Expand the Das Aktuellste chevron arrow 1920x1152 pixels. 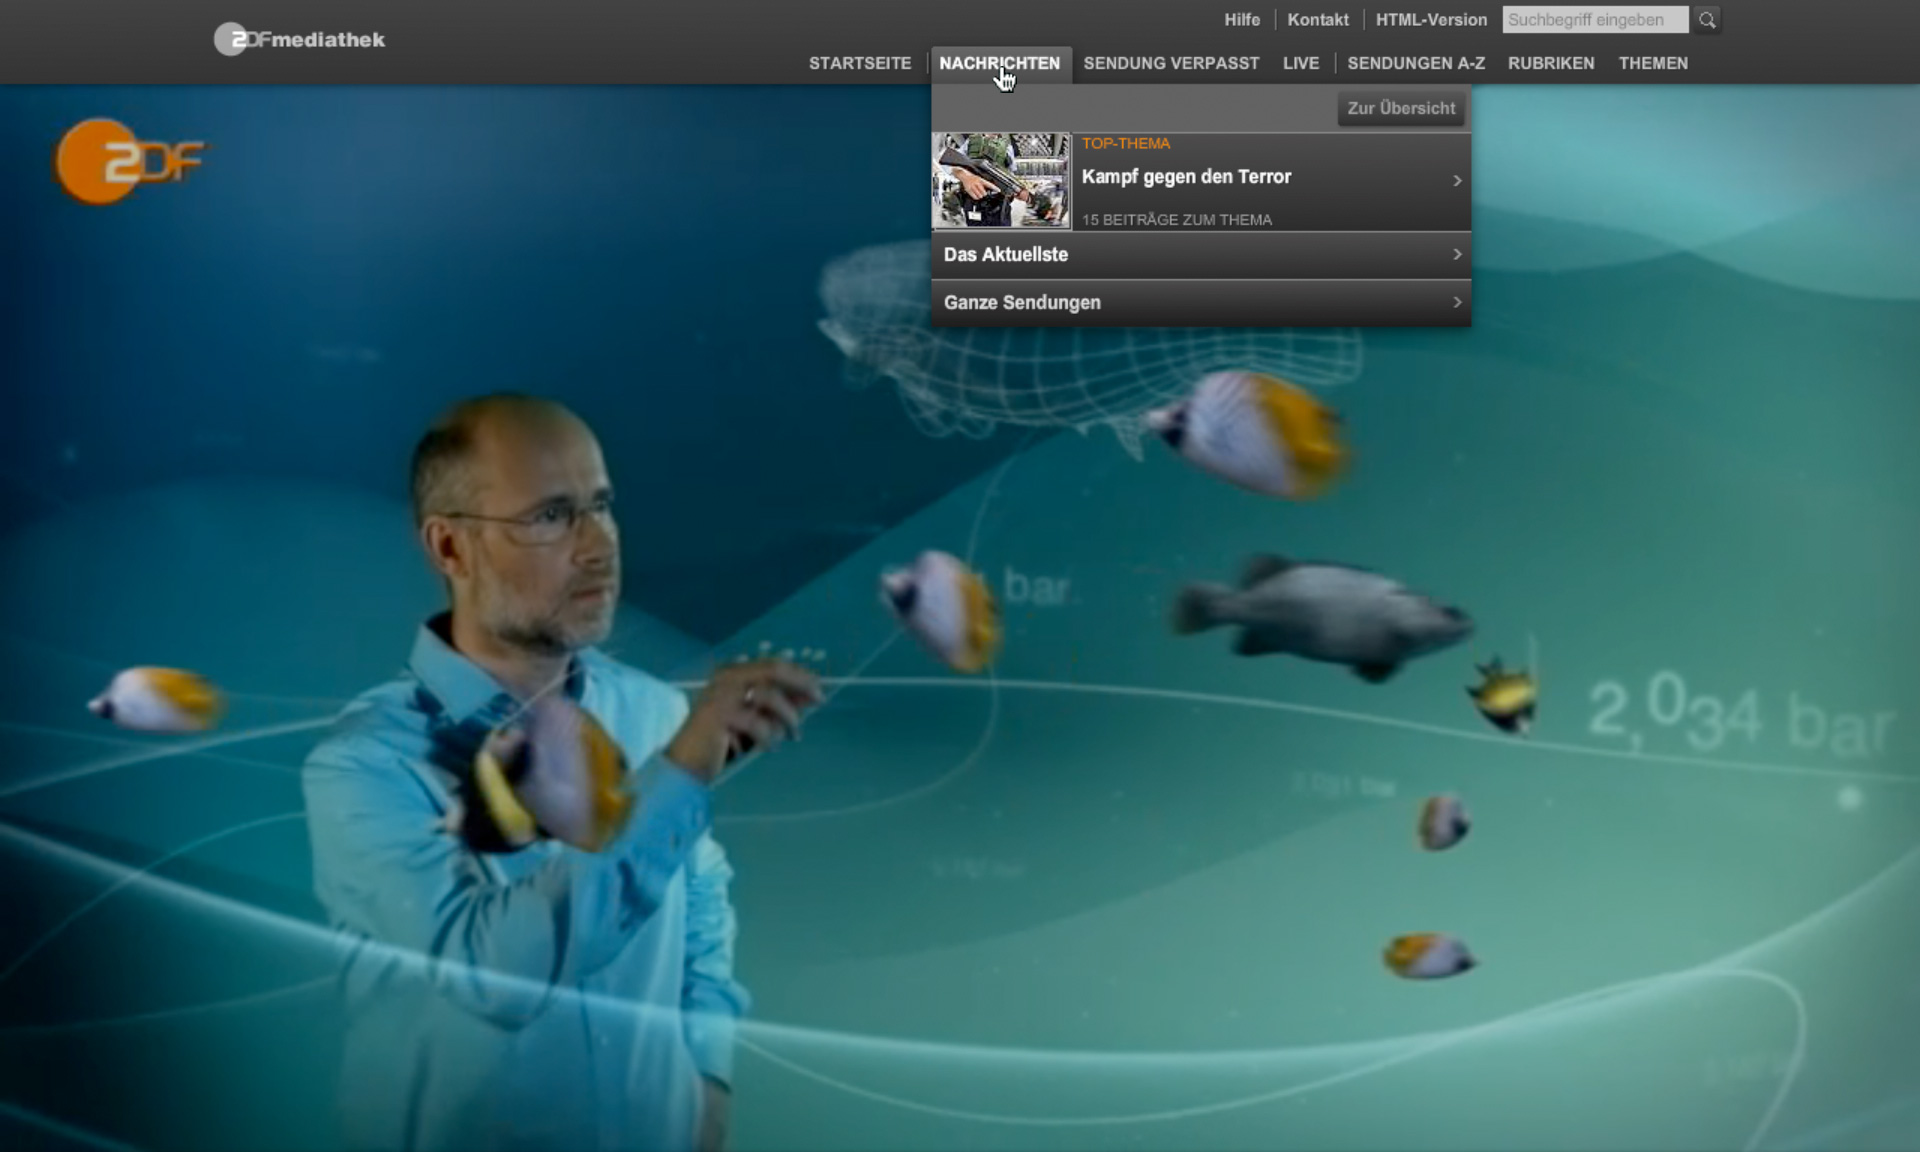(x=1457, y=255)
